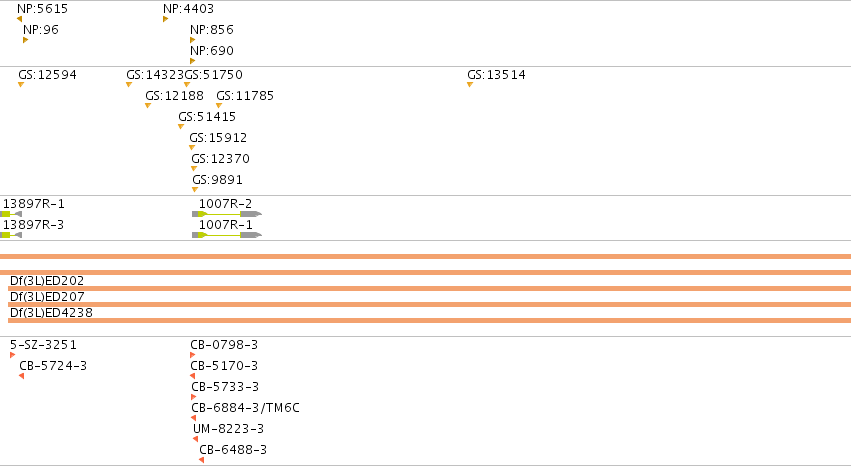Click the CB-5724-3 insertion label
Screen dimensions: 851x466
click(53, 366)
